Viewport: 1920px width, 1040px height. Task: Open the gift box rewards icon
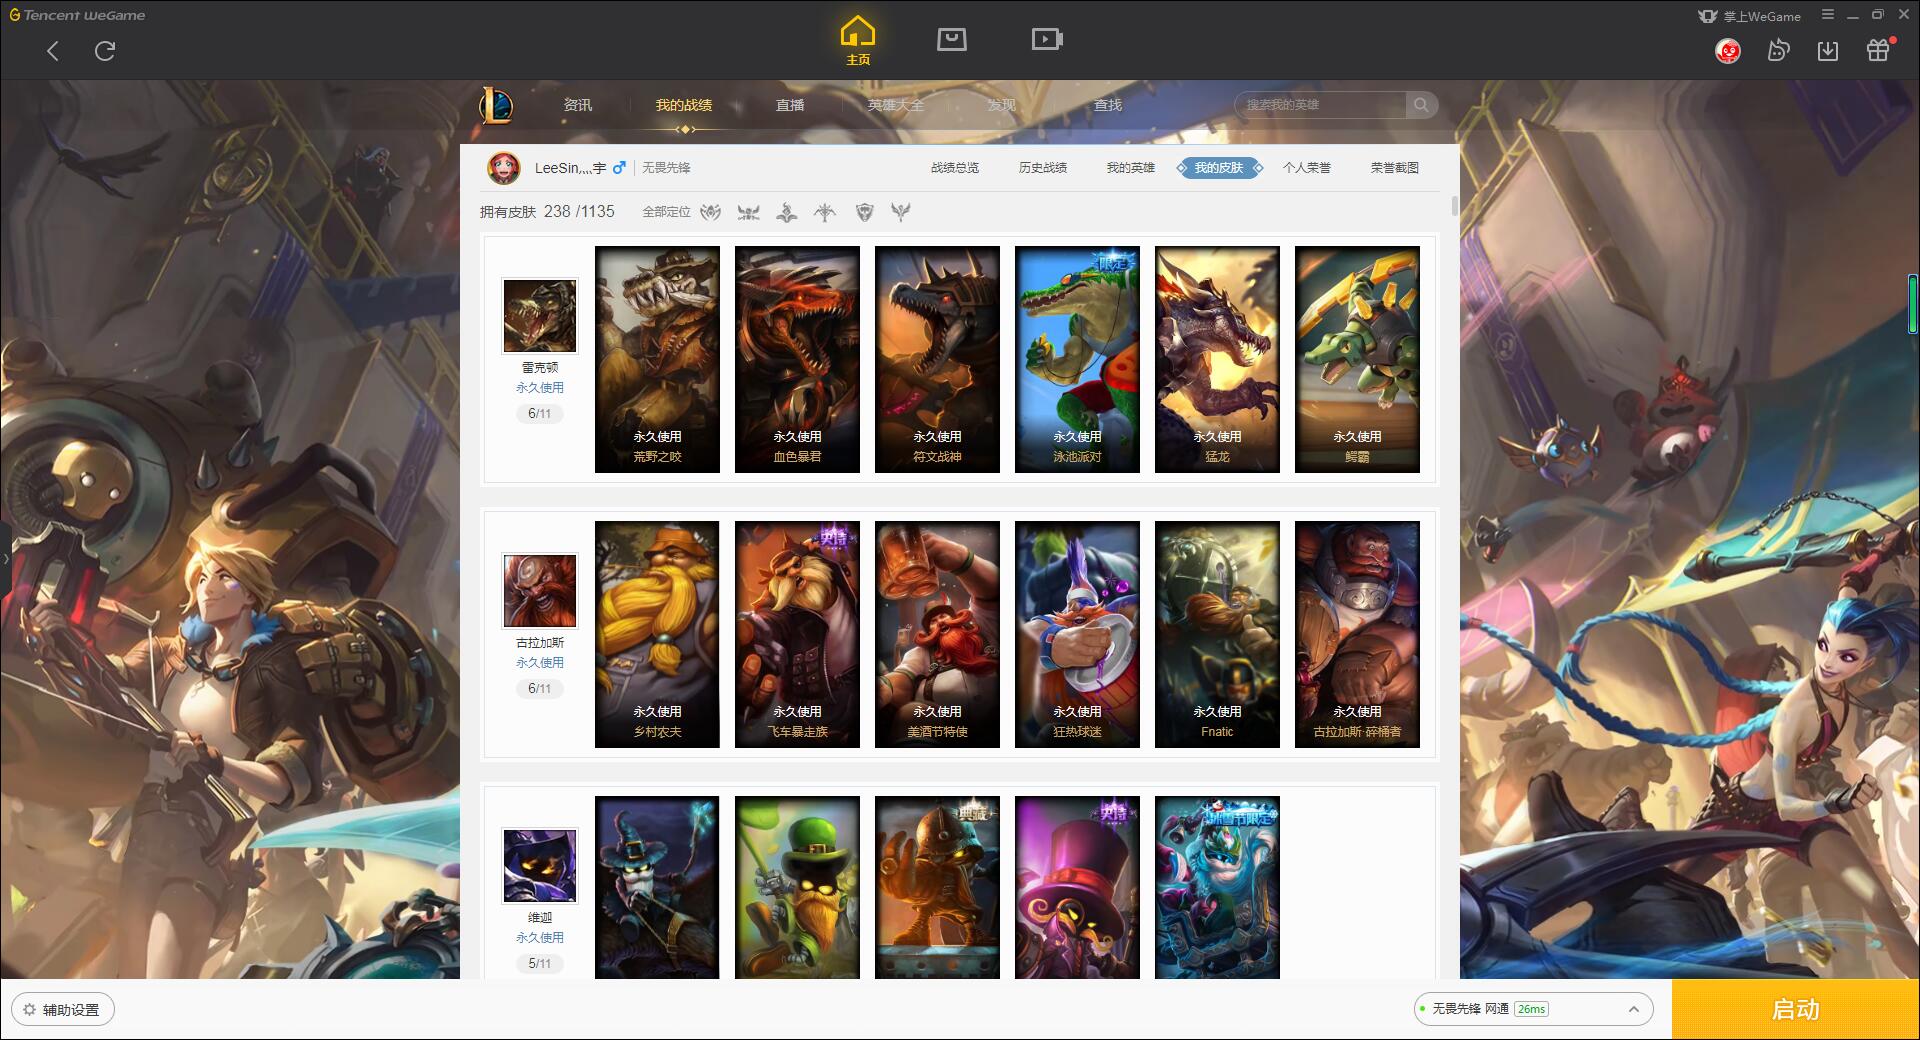pos(1879,50)
